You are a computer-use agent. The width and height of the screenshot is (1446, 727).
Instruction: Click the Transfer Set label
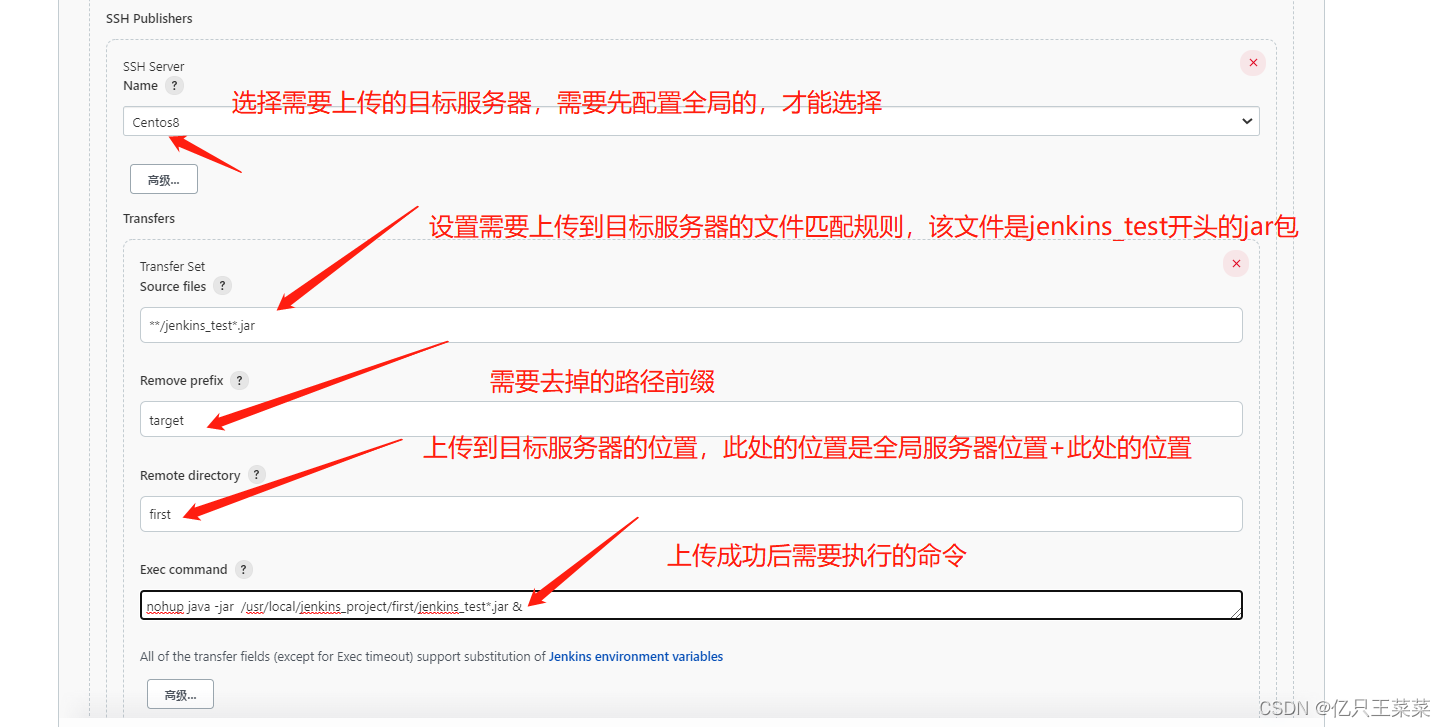click(x=173, y=266)
